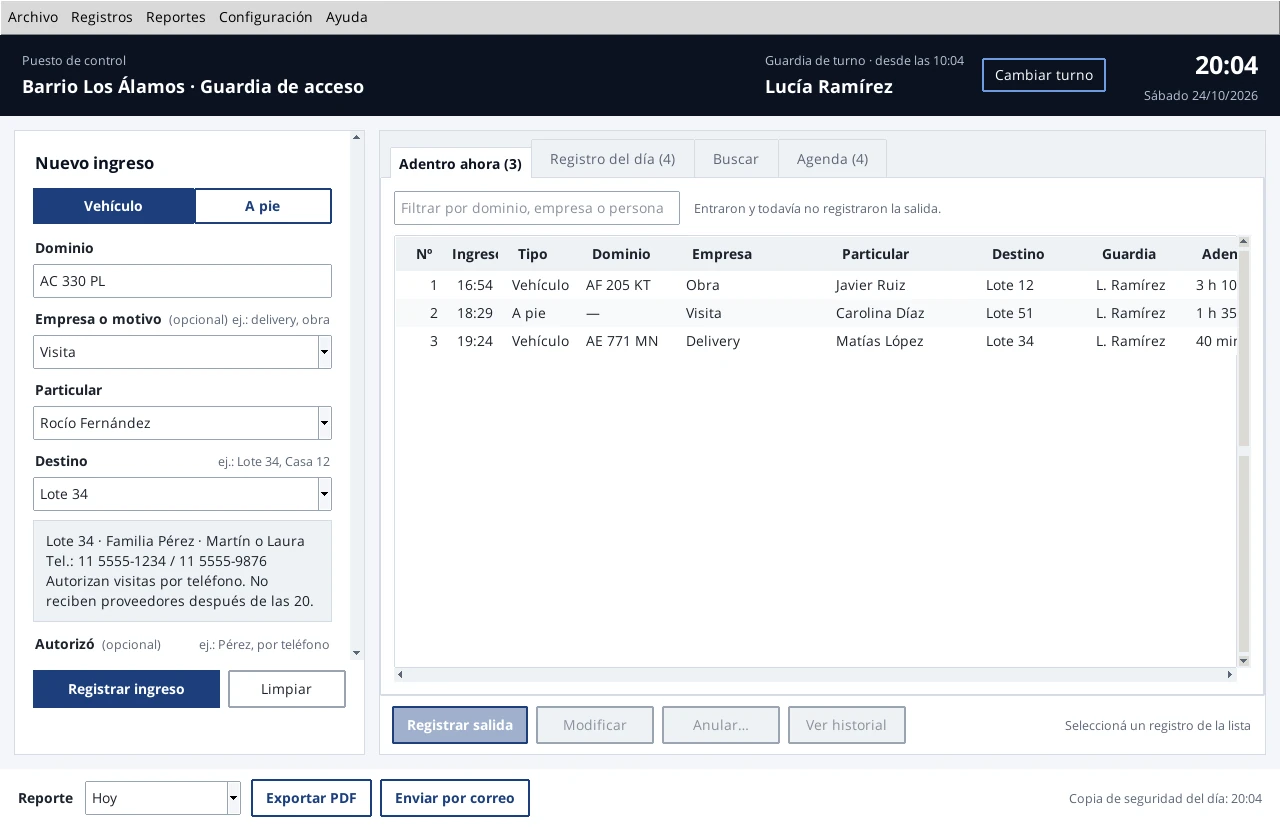Click the Registrar salida button
The height and width of the screenshot is (827, 1280).
click(460, 725)
